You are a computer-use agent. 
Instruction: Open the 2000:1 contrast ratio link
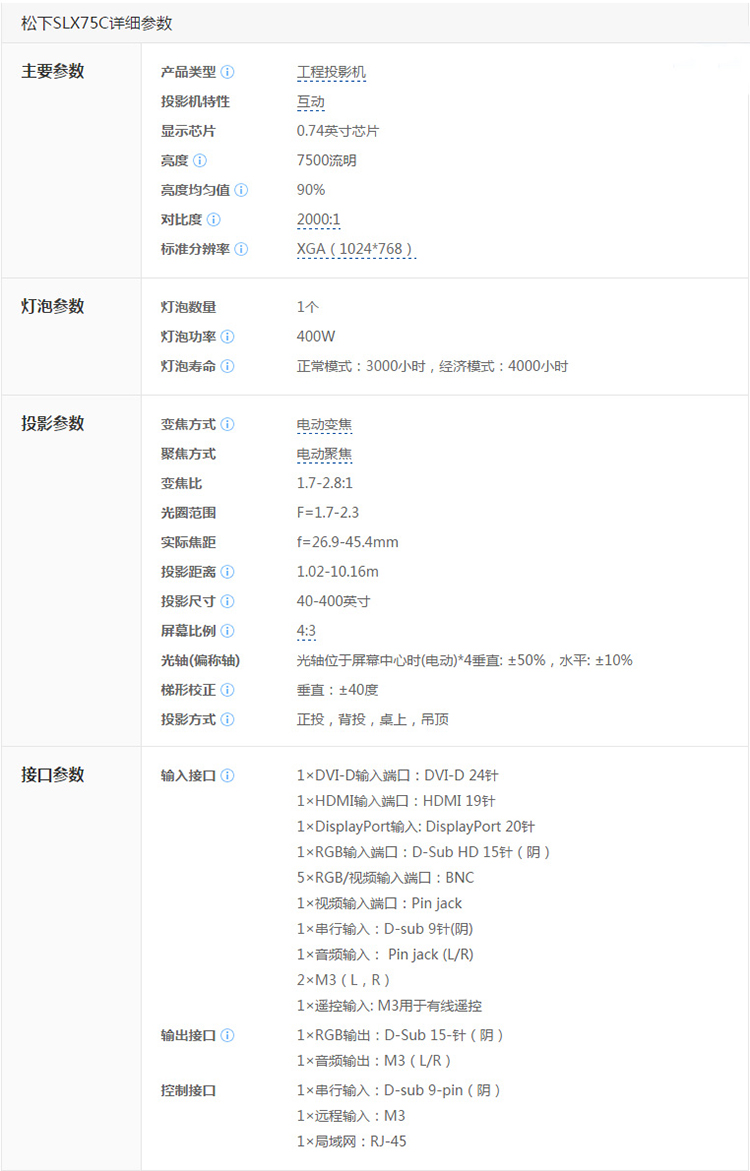(x=319, y=220)
